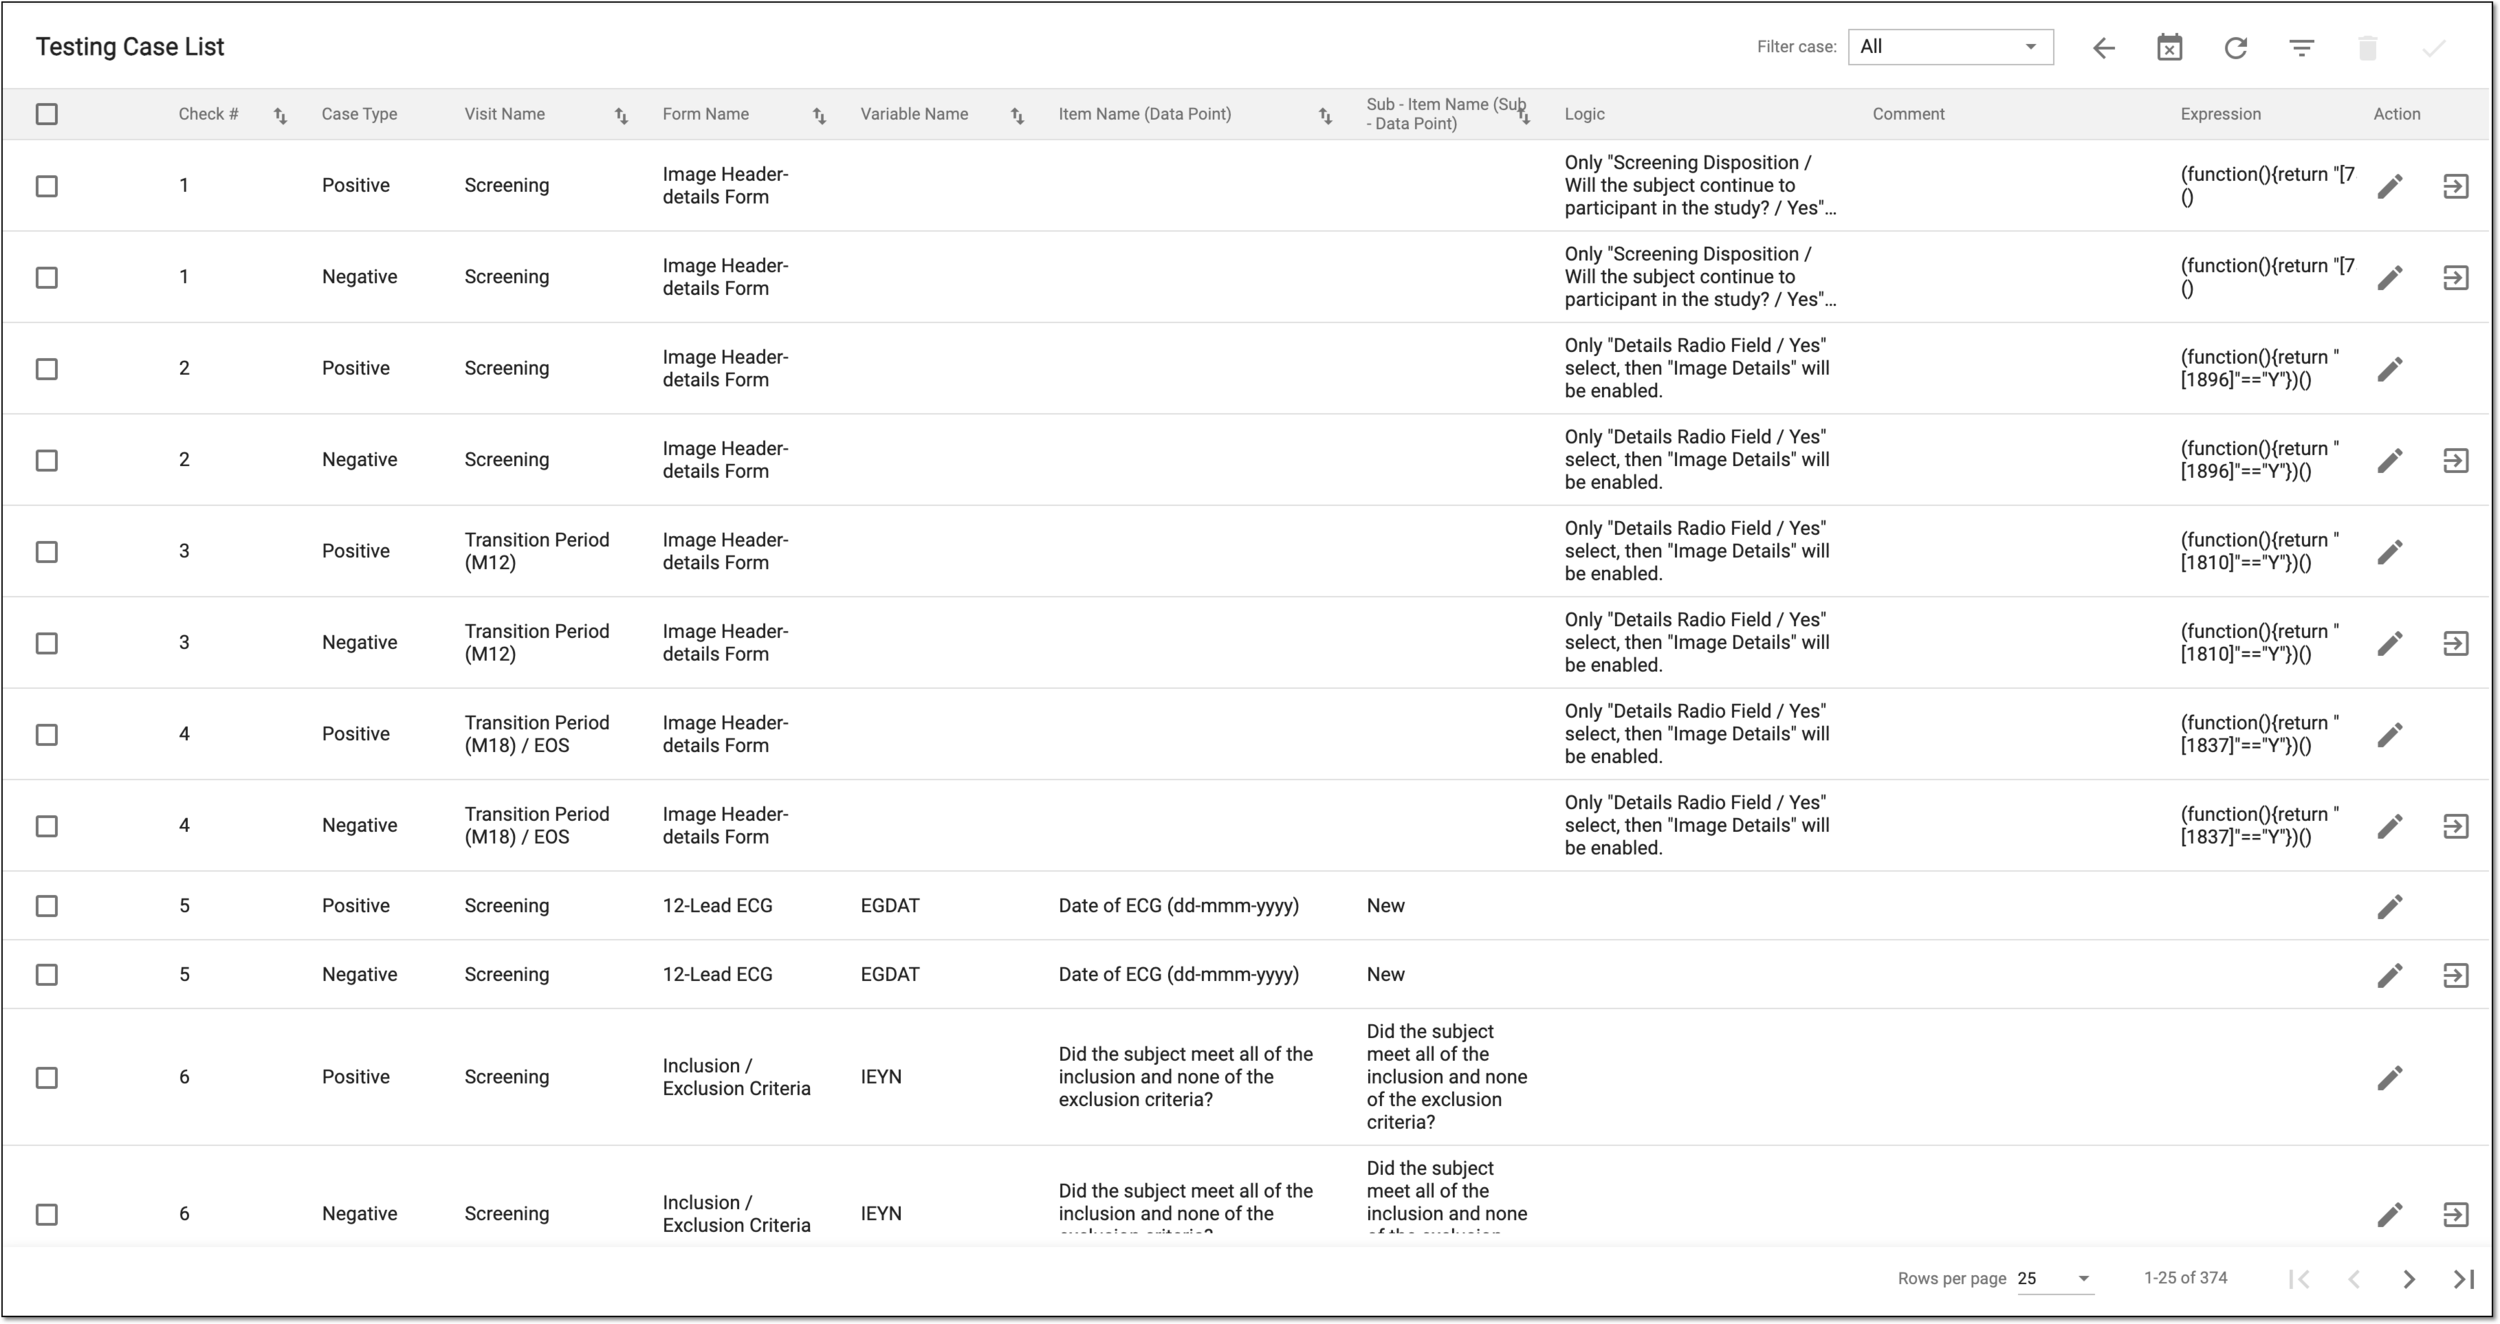Click '1-25 of 374' pagination text
The height and width of the screenshot is (1324, 2500).
[x=2185, y=1278]
